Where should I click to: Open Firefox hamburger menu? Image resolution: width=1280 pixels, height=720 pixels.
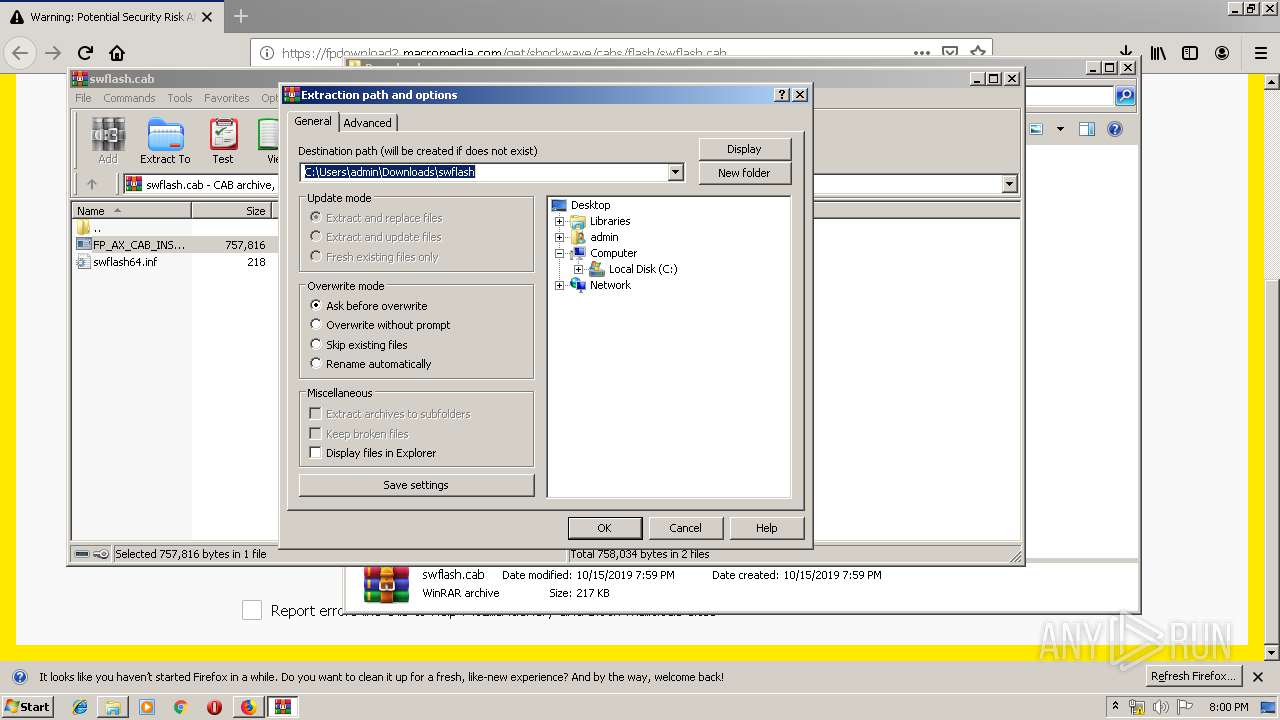1261,53
